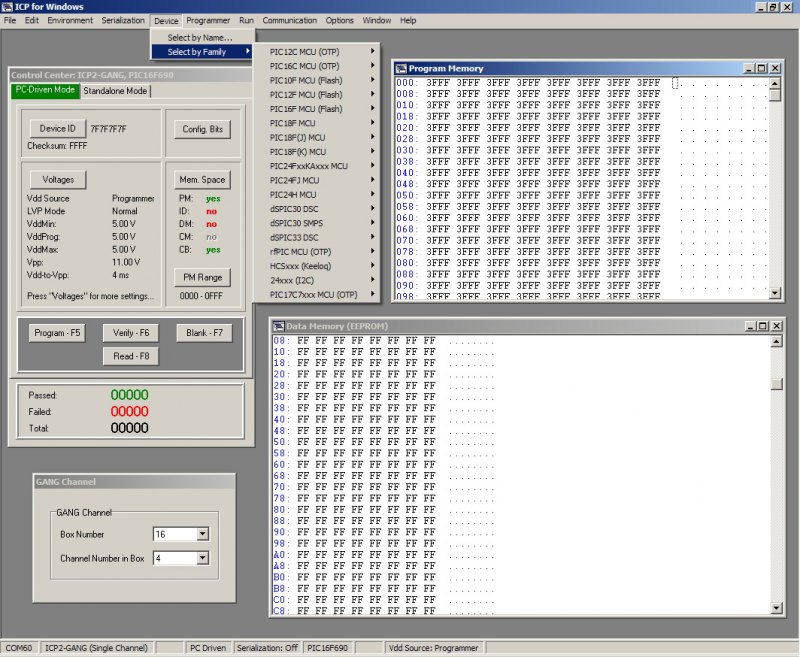Expand the dSPIC30 DSC family
This screenshot has height=657, width=800.
[x=316, y=209]
